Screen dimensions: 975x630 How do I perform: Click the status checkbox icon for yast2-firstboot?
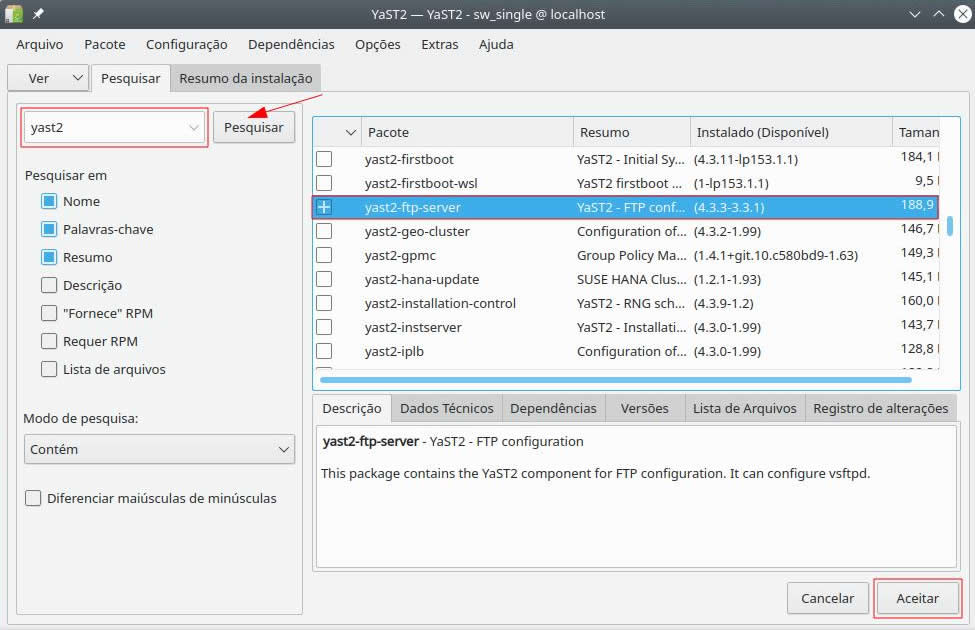(x=324, y=159)
